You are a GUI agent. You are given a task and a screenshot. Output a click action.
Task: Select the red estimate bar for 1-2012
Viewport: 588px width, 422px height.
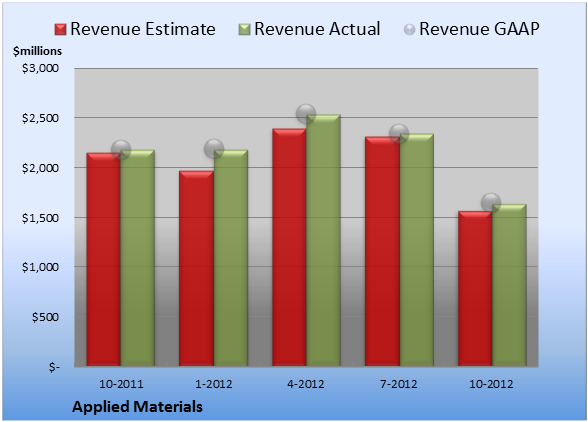(x=196, y=268)
